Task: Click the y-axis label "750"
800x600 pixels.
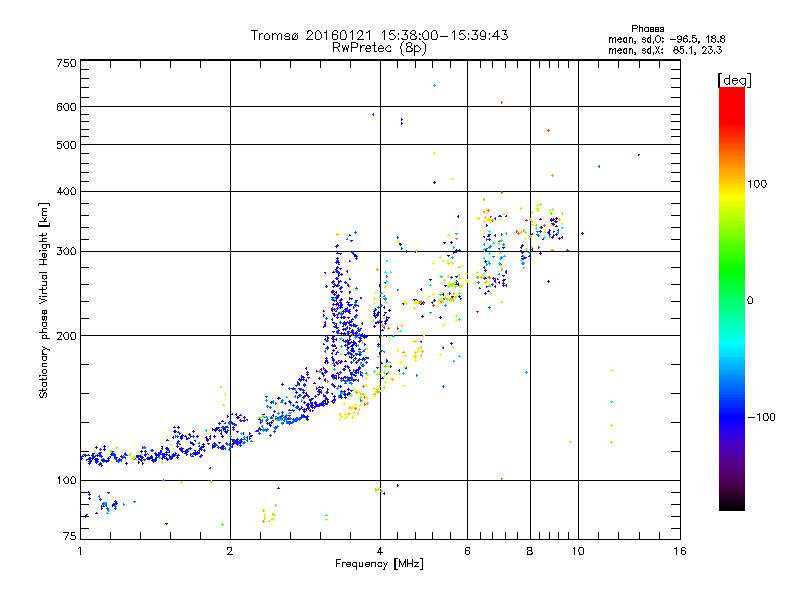Action: pyautogui.click(x=67, y=63)
